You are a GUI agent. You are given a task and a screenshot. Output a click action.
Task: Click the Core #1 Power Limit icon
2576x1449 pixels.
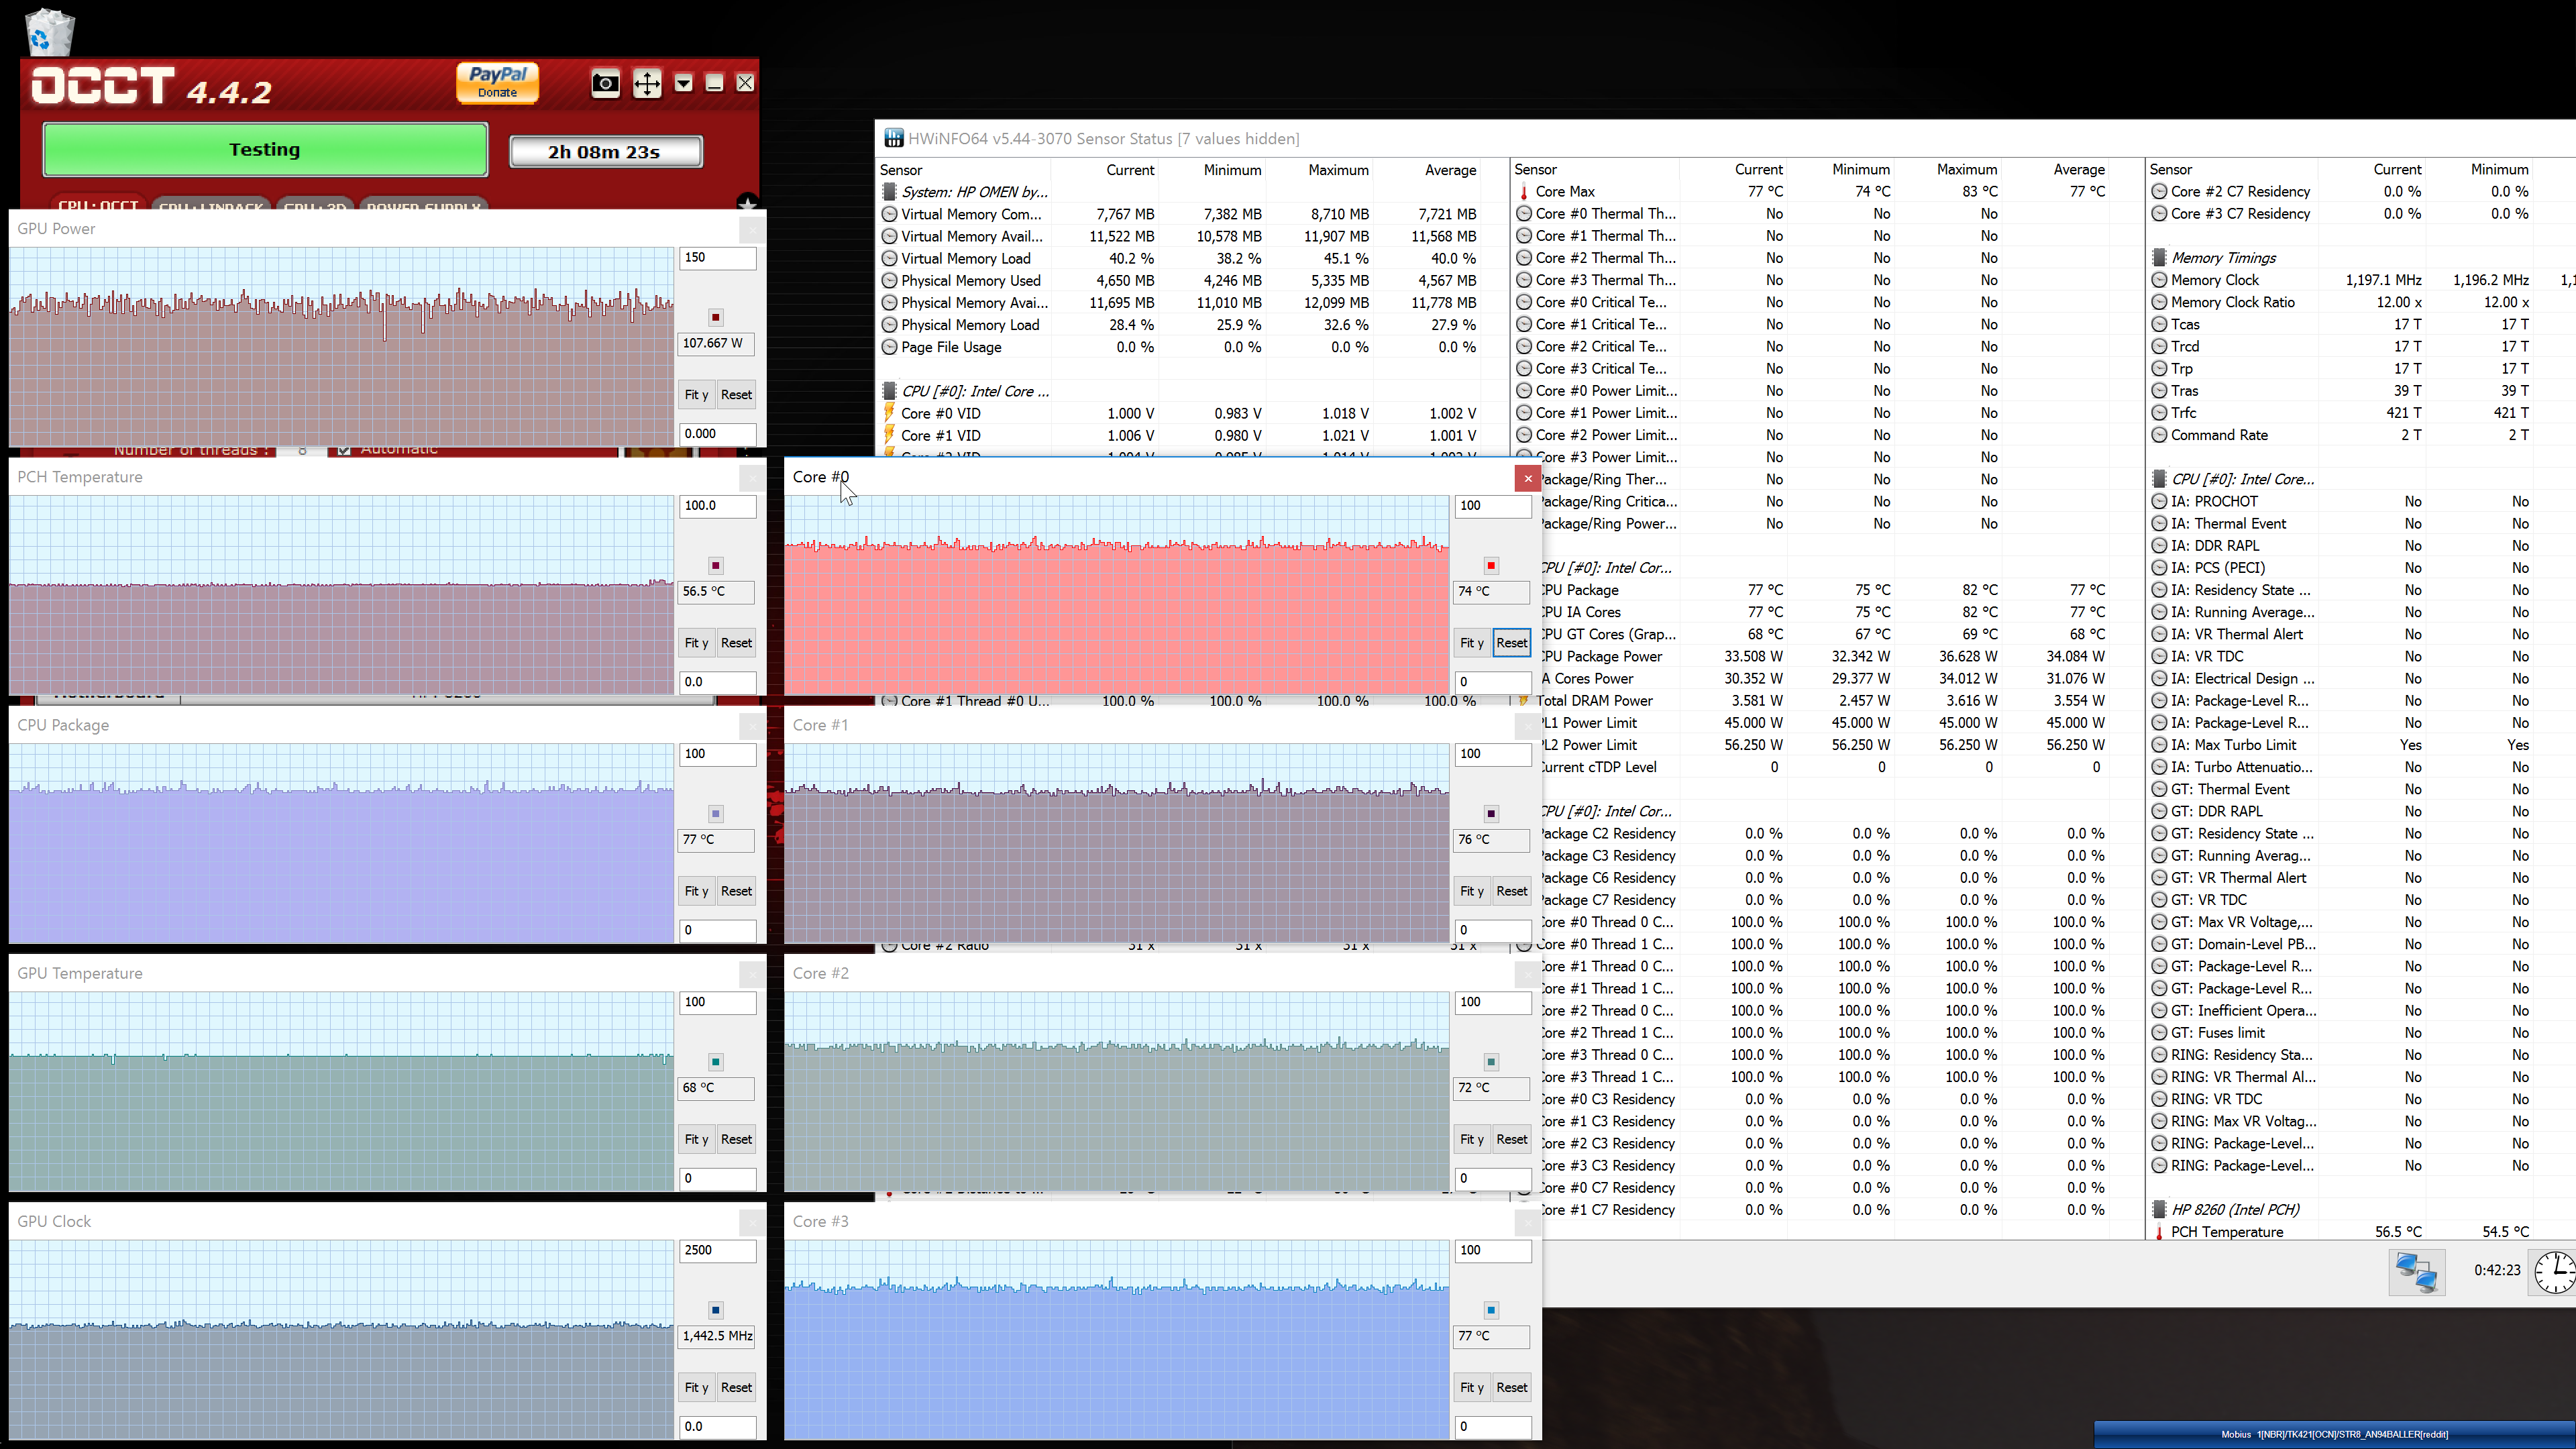[x=1523, y=412]
